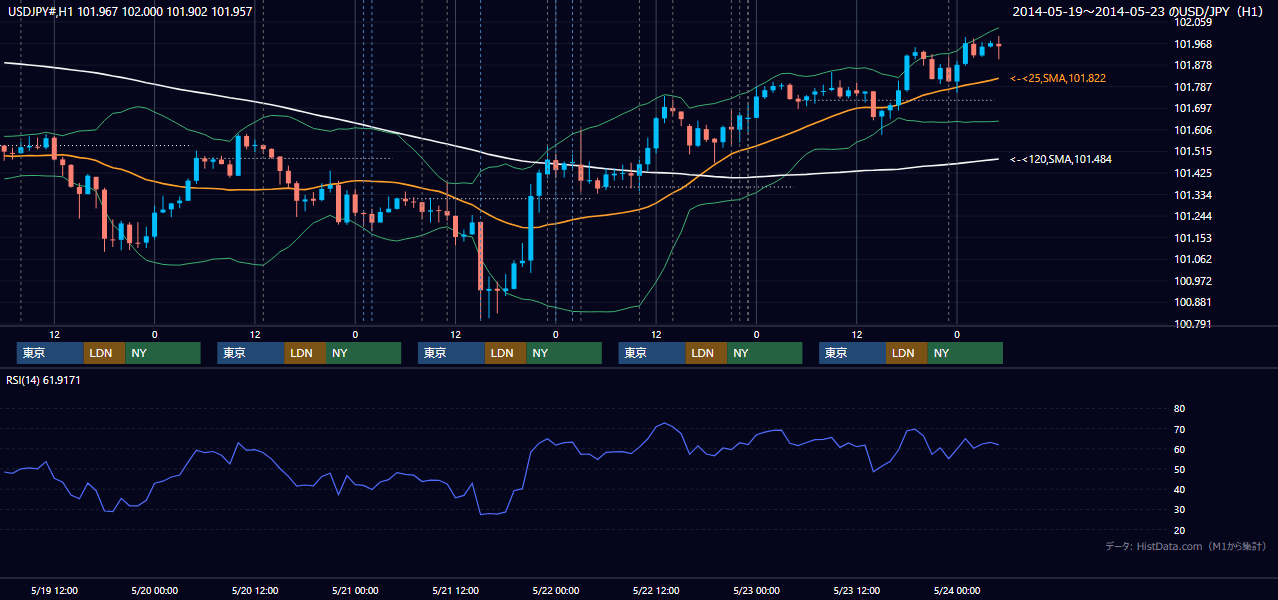Select the 5/24 00:00 date label
Screen dimensions: 1278x600
coord(957,590)
